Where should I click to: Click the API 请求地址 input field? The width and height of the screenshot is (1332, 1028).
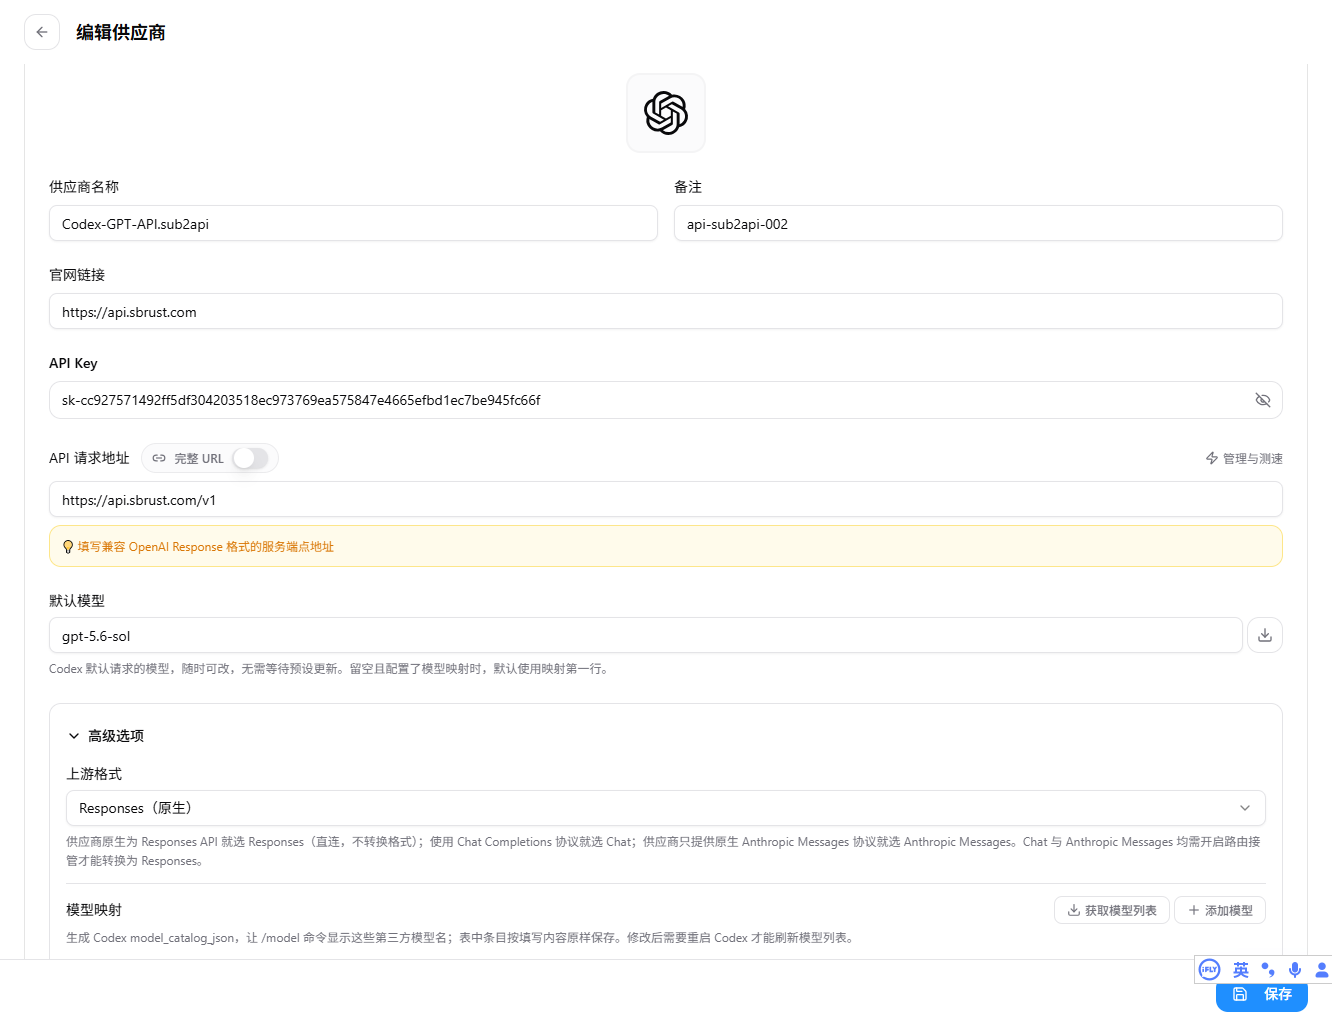coord(666,499)
